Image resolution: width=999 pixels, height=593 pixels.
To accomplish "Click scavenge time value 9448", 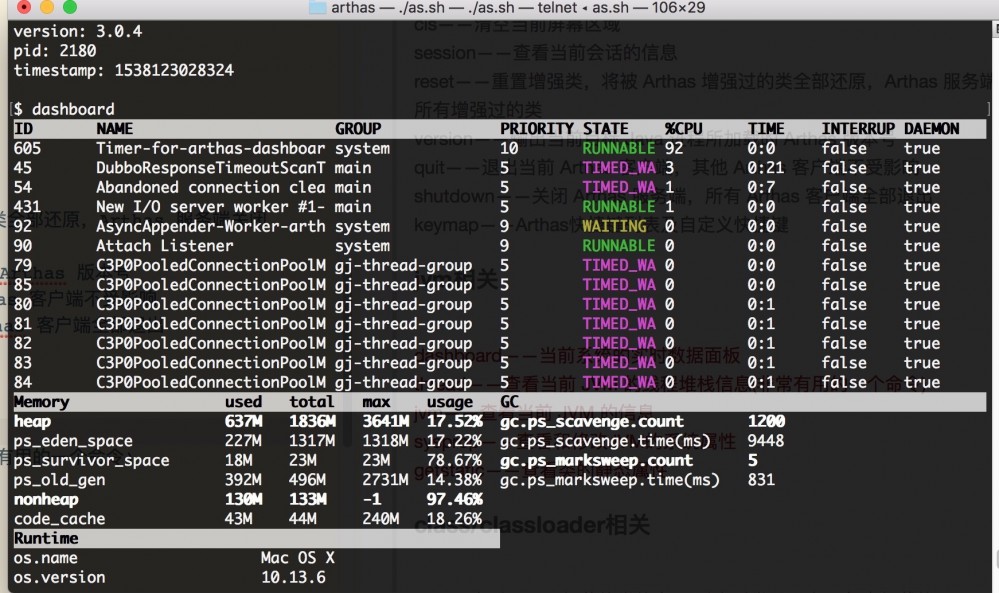I will click(766, 441).
